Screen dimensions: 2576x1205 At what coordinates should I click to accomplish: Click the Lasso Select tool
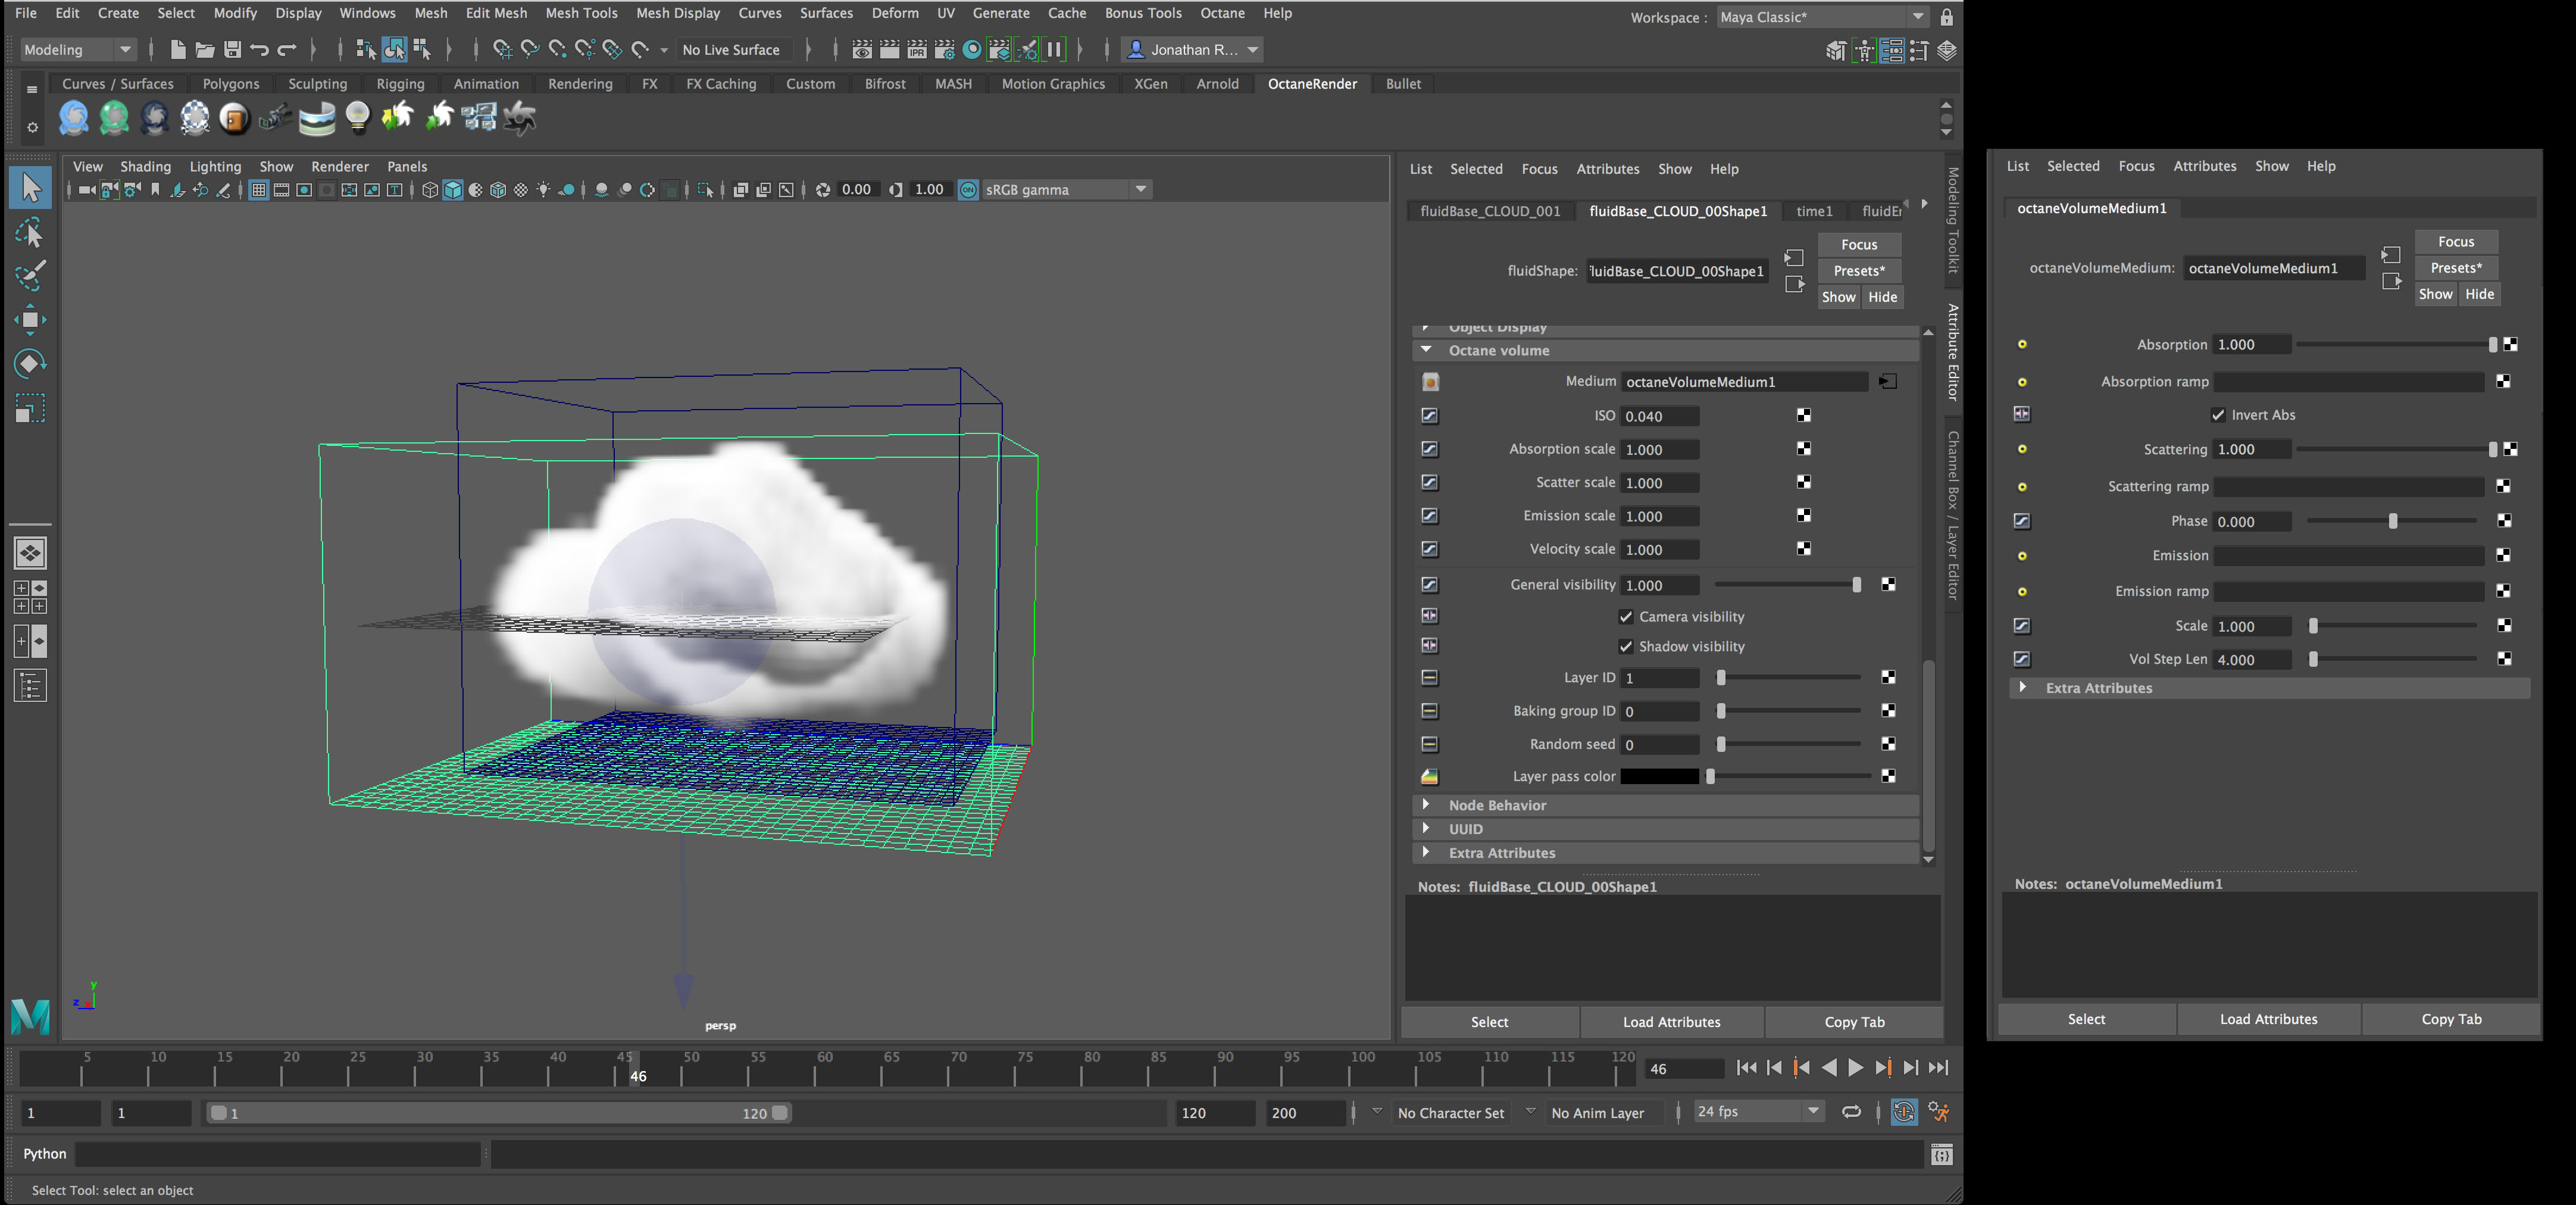pos(29,232)
